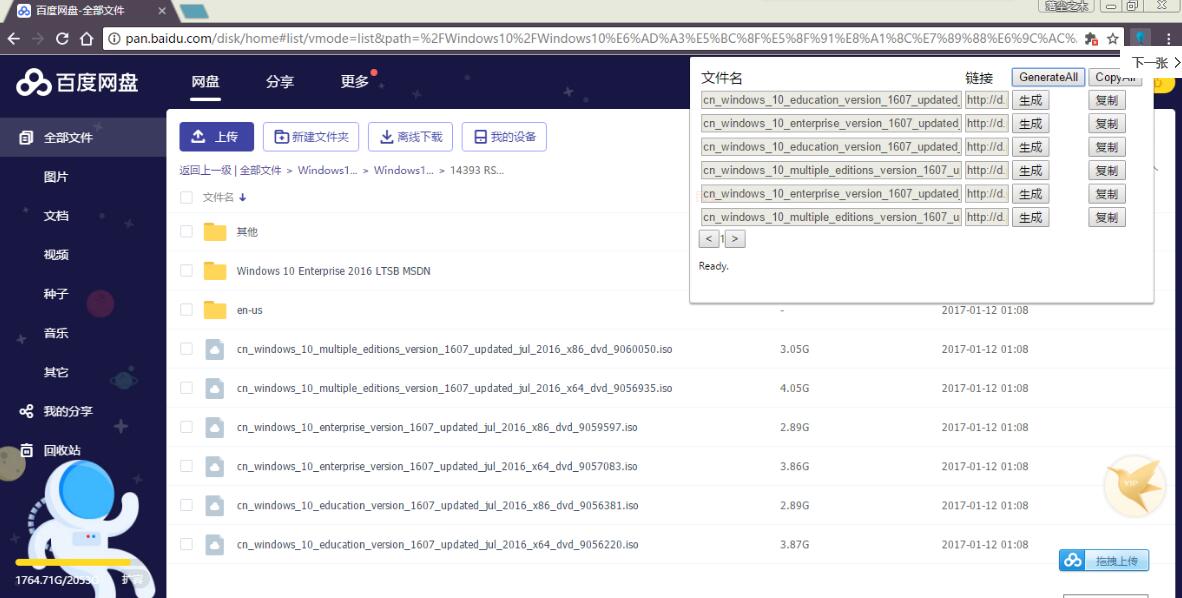This screenshot has width=1182, height=598.
Task: Go to previous page in the link popup
Action: coord(709,239)
